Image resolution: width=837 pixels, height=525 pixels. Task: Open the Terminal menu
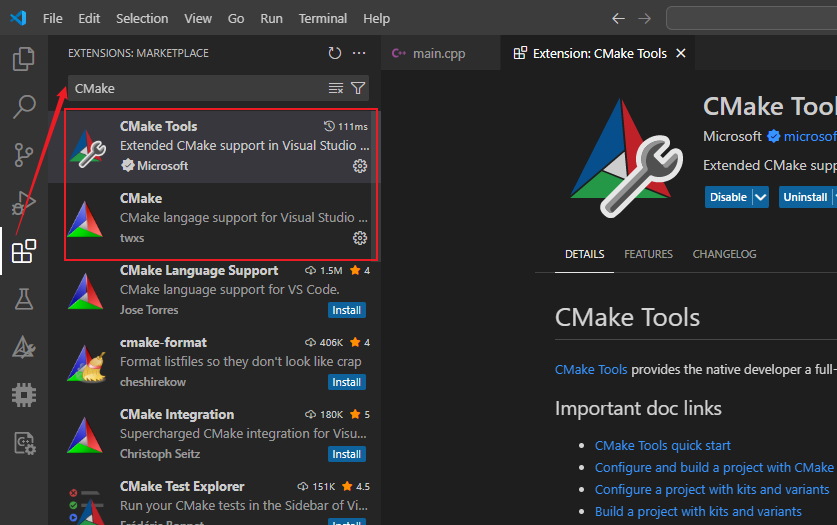[323, 19]
